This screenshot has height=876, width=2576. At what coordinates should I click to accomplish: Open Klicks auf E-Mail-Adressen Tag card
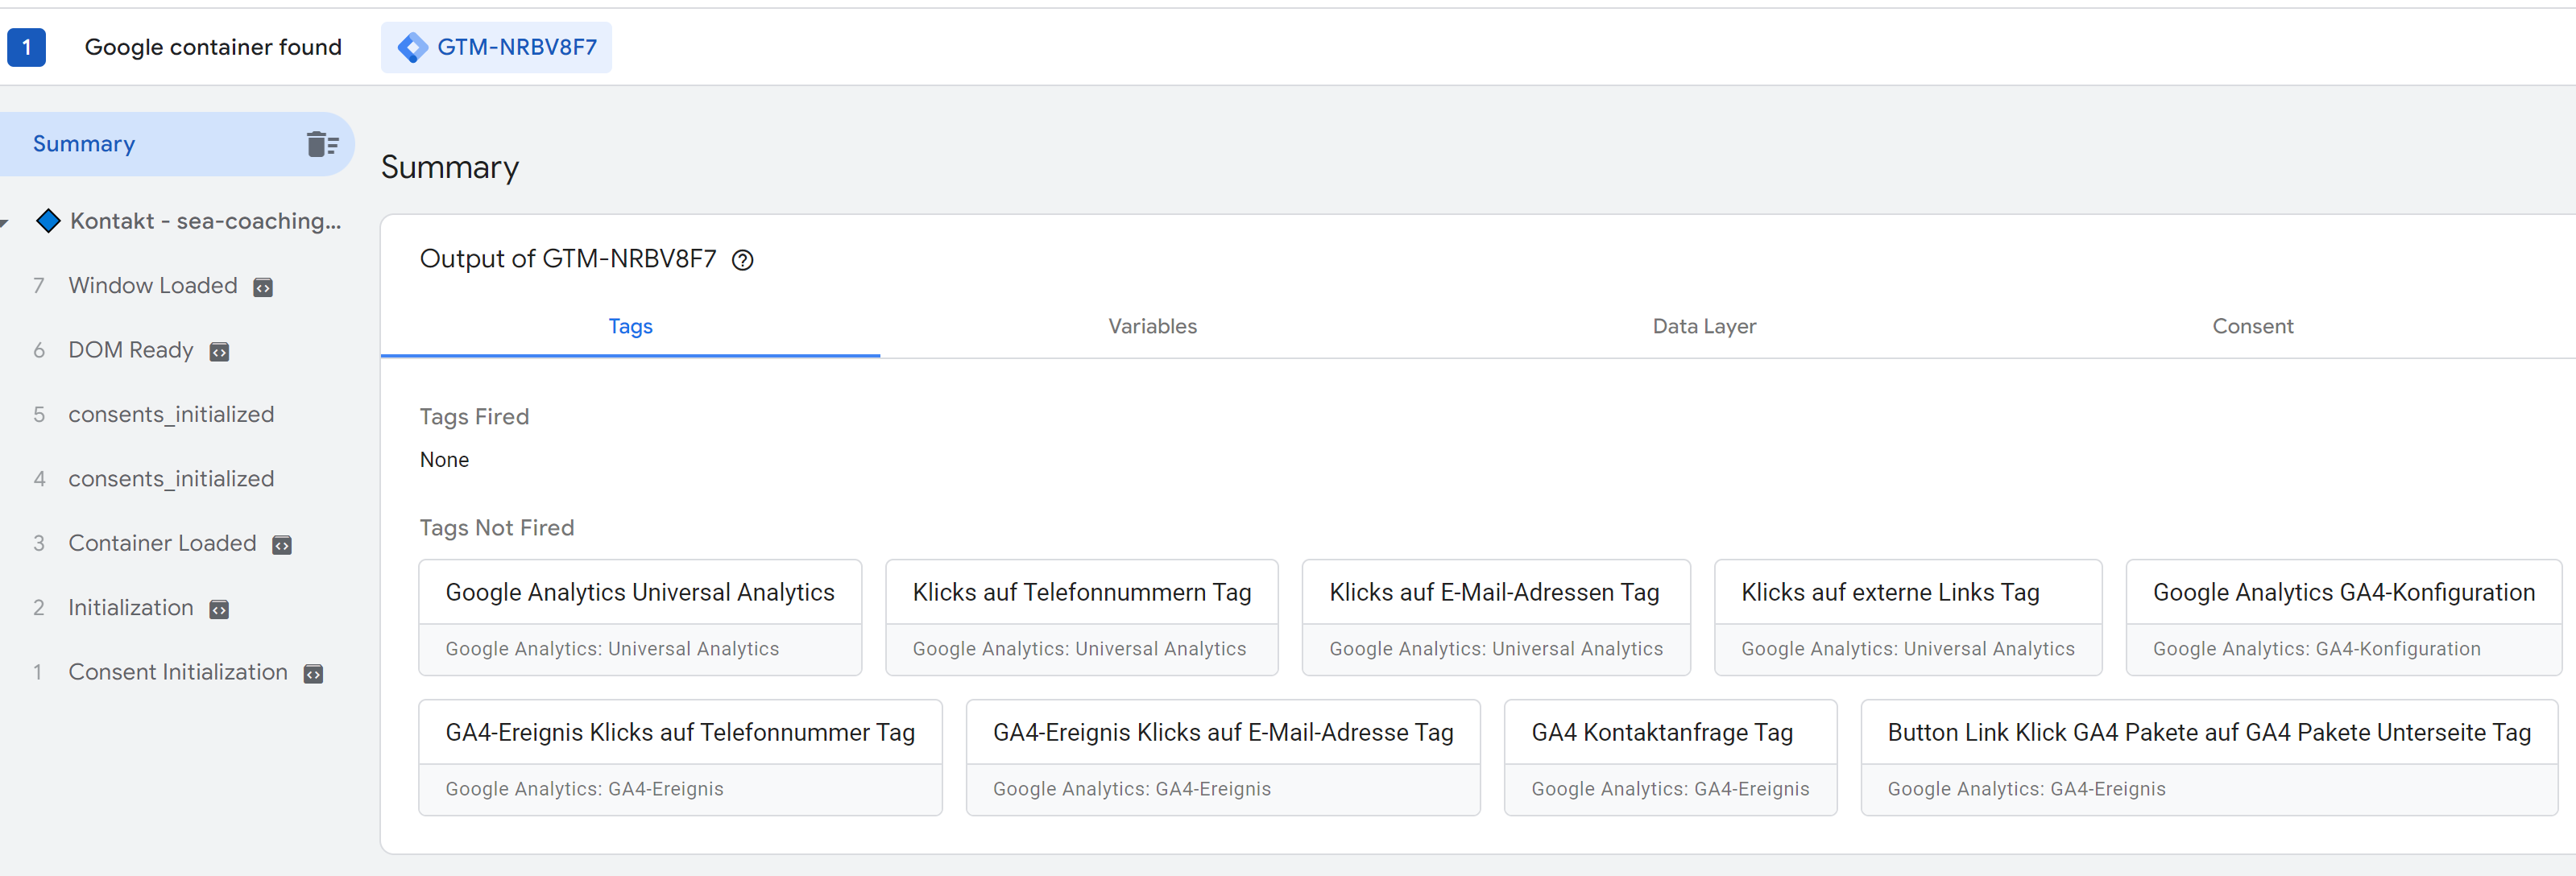click(x=1496, y=618)
